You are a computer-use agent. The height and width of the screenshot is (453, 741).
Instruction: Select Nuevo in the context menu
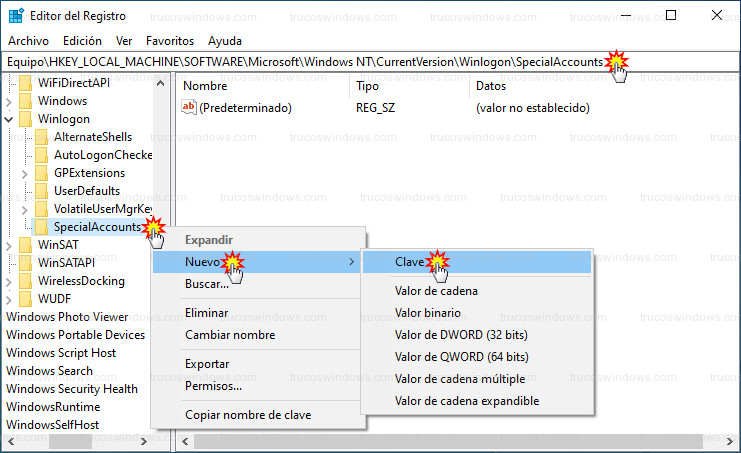pyautogui.click(x=257, y=262)
